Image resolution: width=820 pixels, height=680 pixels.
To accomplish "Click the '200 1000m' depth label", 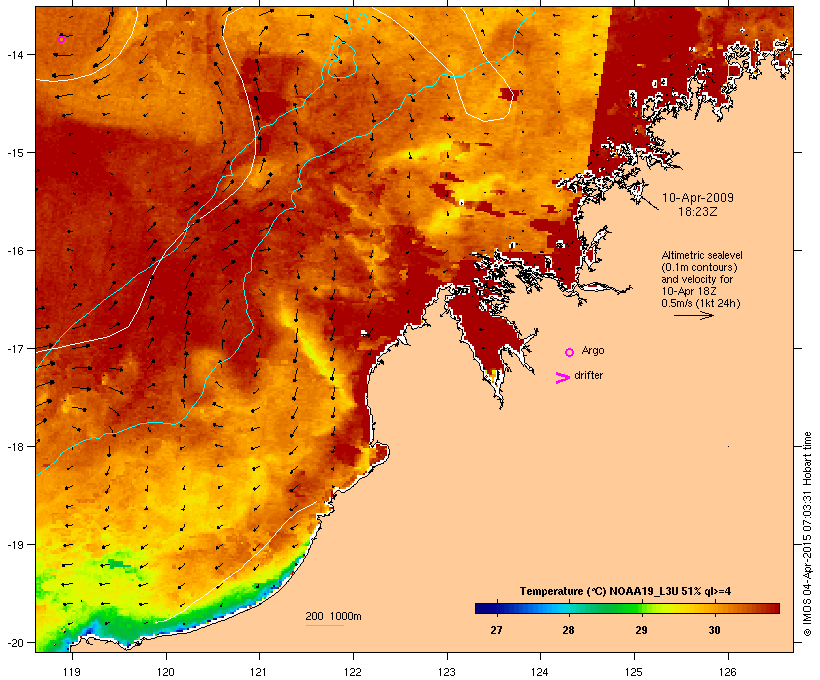I will (333, 616).
